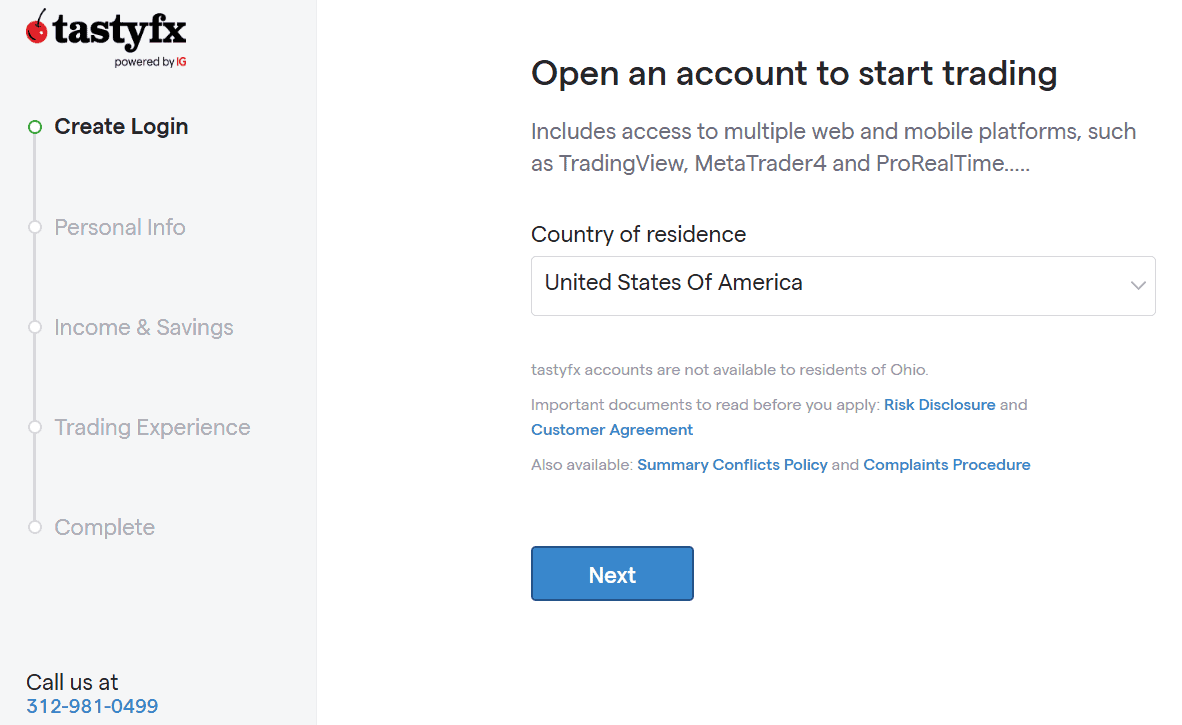Click the Income & Savings step circle

tap(35, 327)
